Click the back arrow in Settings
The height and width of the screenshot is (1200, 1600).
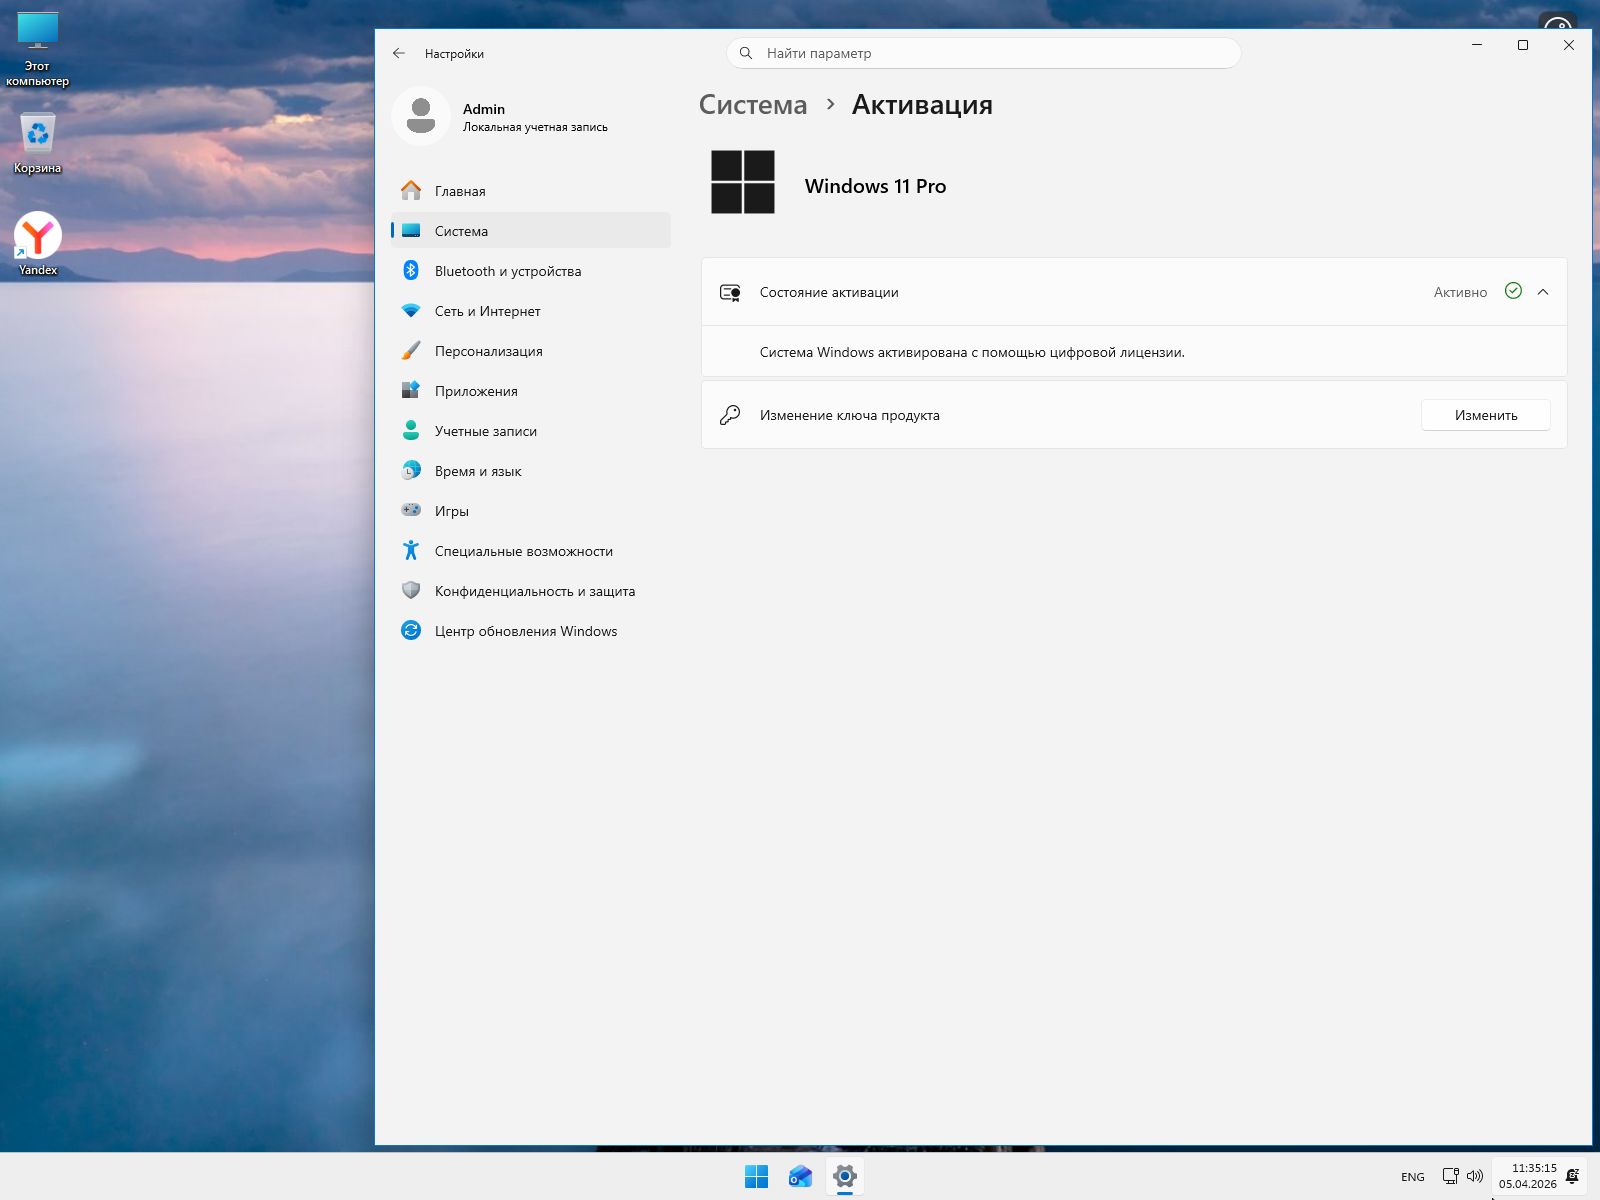pyautogui.click(x=399, y=54)
